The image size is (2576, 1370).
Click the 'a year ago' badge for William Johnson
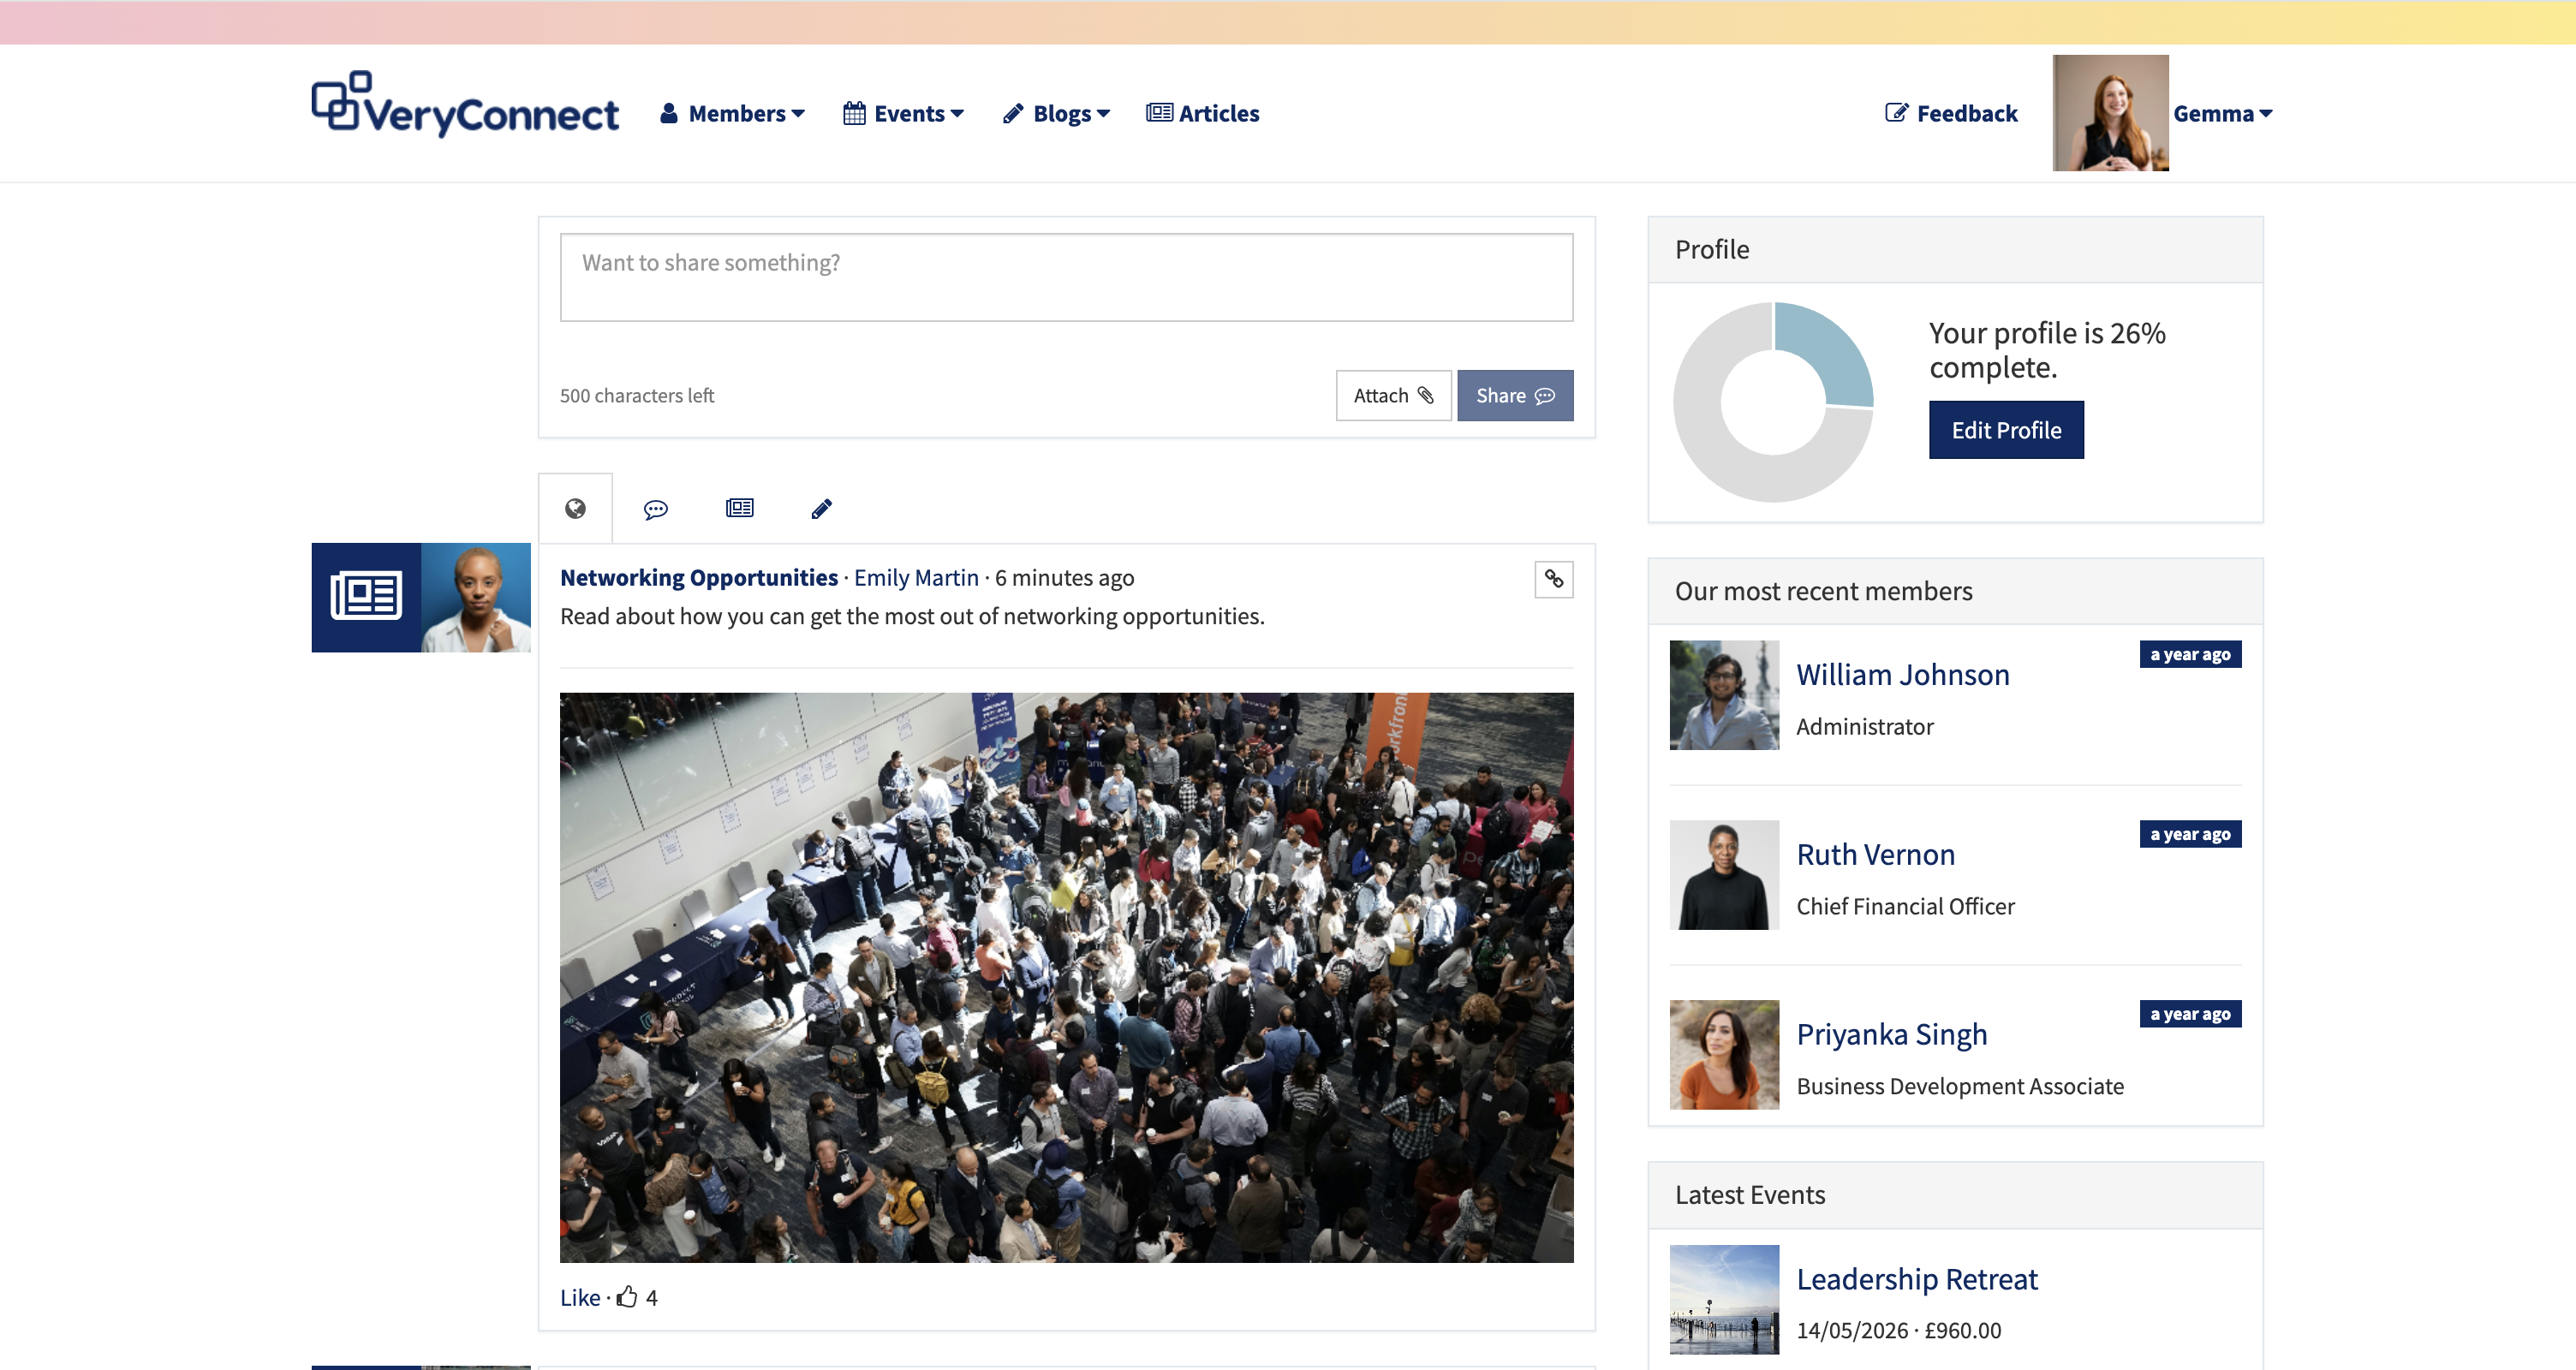(2190, 654)
